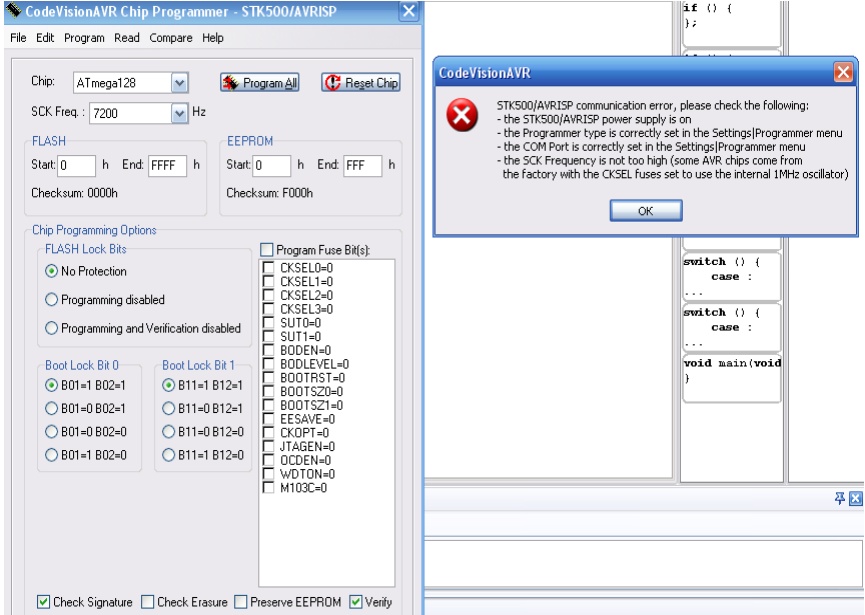Click the EEPROM Start address field

coord(273,165)
